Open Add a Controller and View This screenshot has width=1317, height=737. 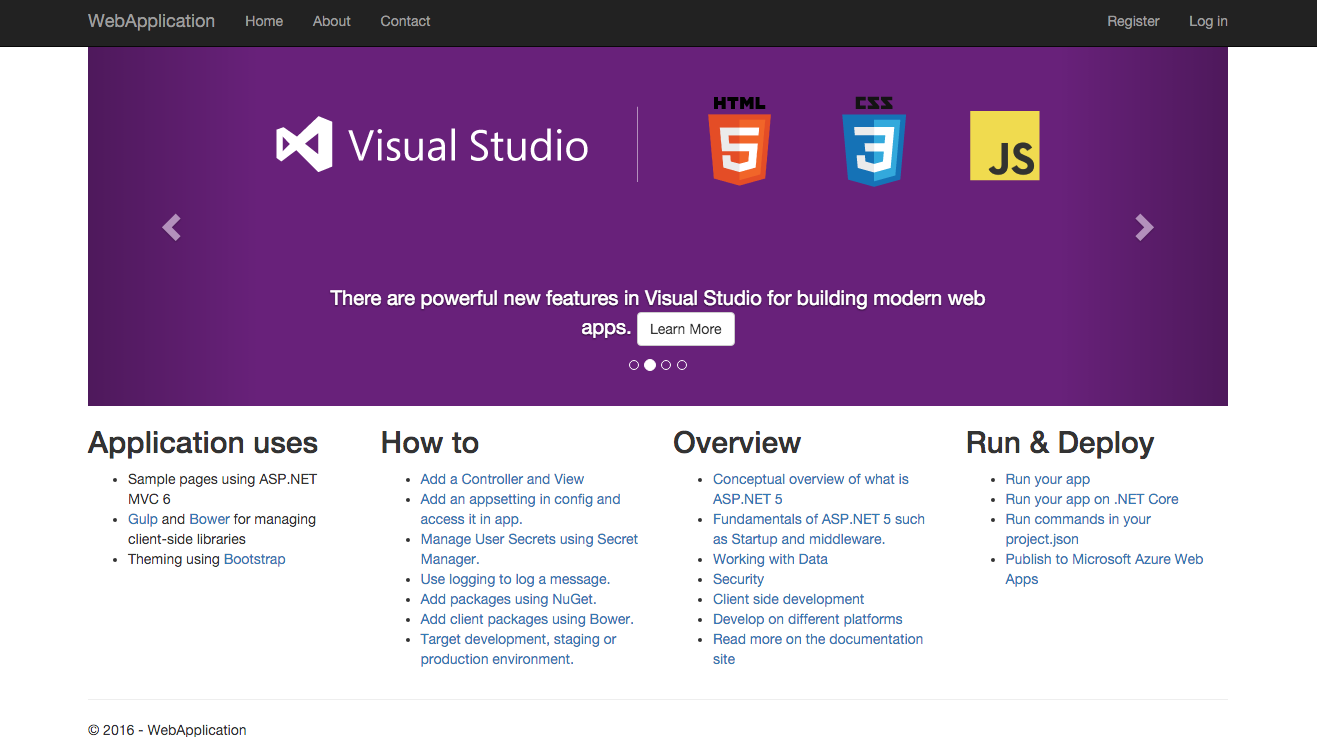[502, 479]
